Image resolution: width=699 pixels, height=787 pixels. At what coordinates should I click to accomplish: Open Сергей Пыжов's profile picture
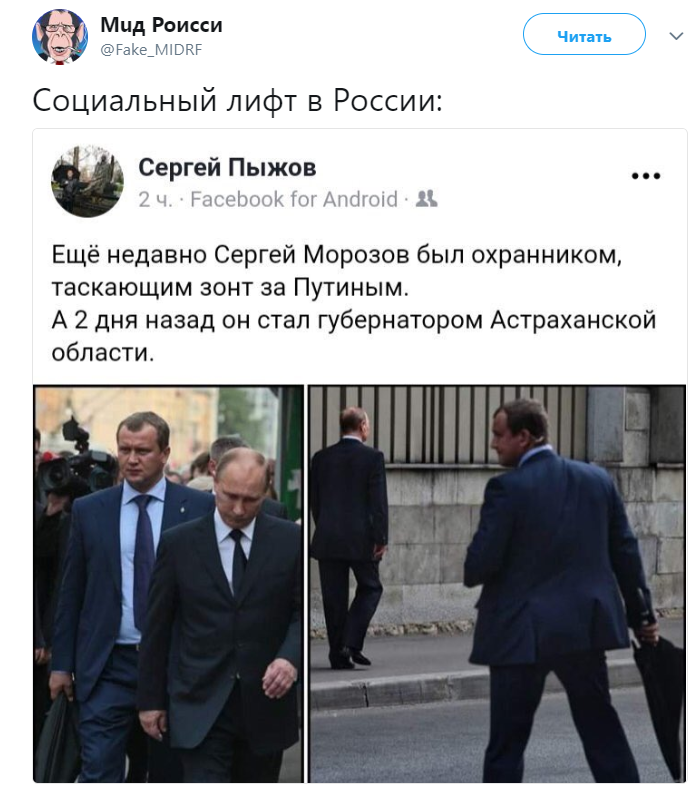87,181
